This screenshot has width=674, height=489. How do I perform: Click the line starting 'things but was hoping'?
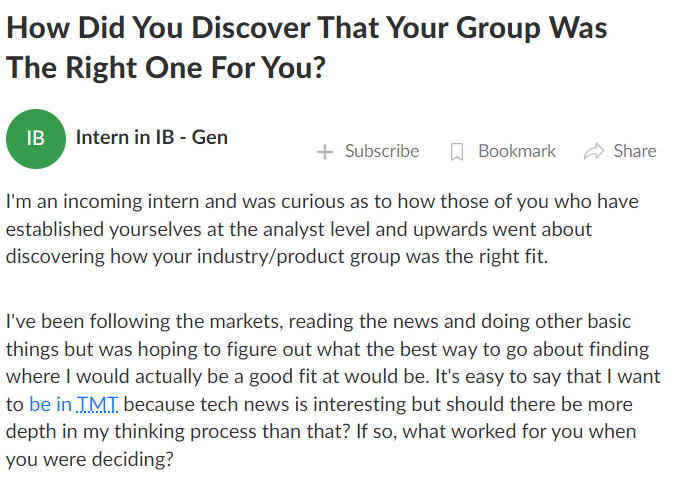[328, 349]
